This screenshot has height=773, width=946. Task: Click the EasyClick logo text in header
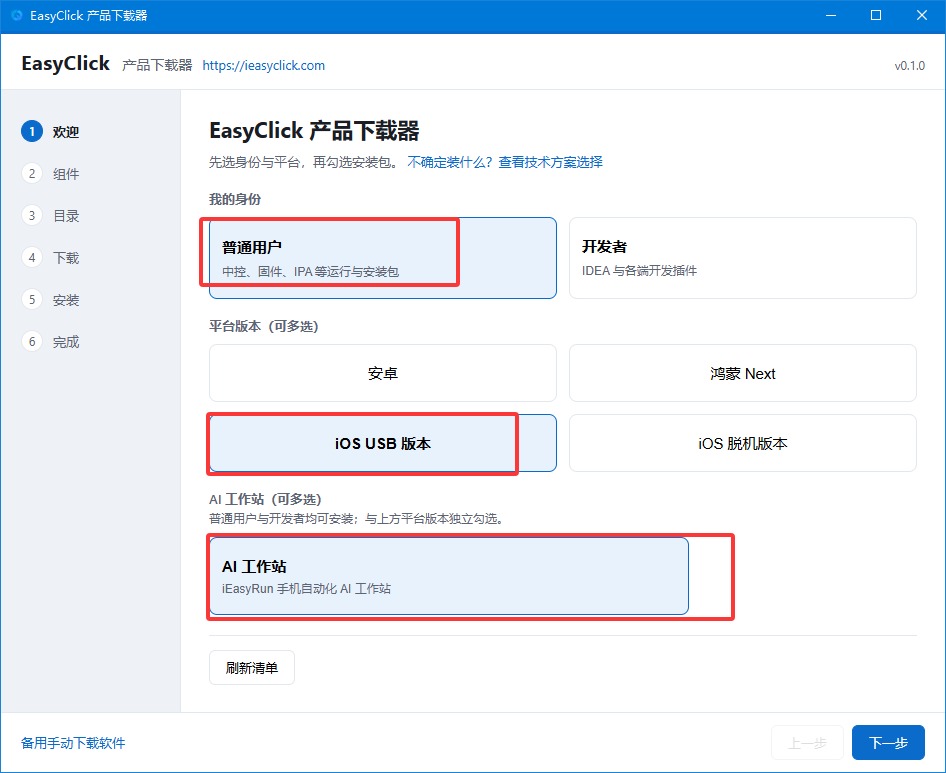pyautogui.click(x=65, y=63)
